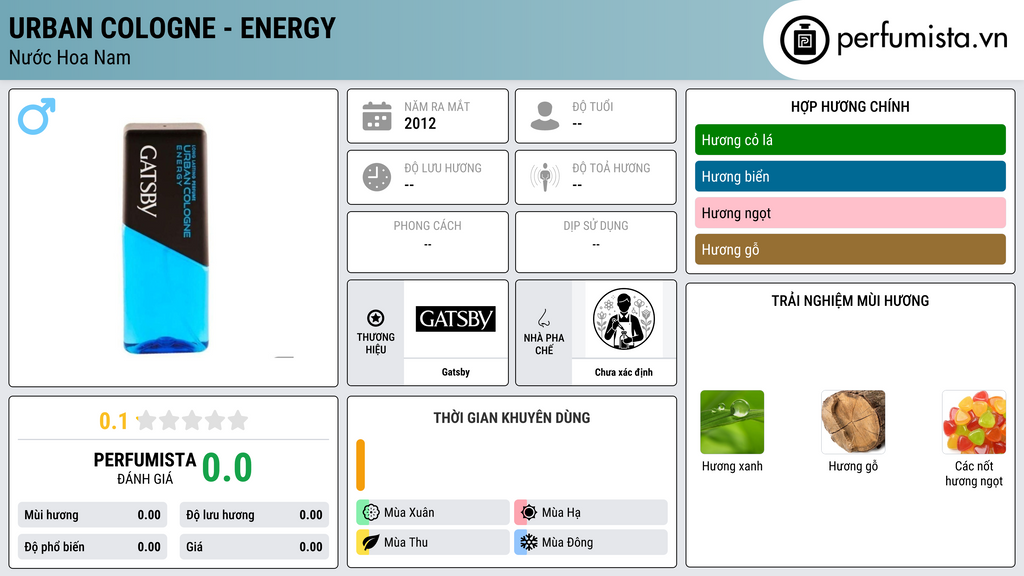Select the Hương ngọt pink bar

pos(850,213)
